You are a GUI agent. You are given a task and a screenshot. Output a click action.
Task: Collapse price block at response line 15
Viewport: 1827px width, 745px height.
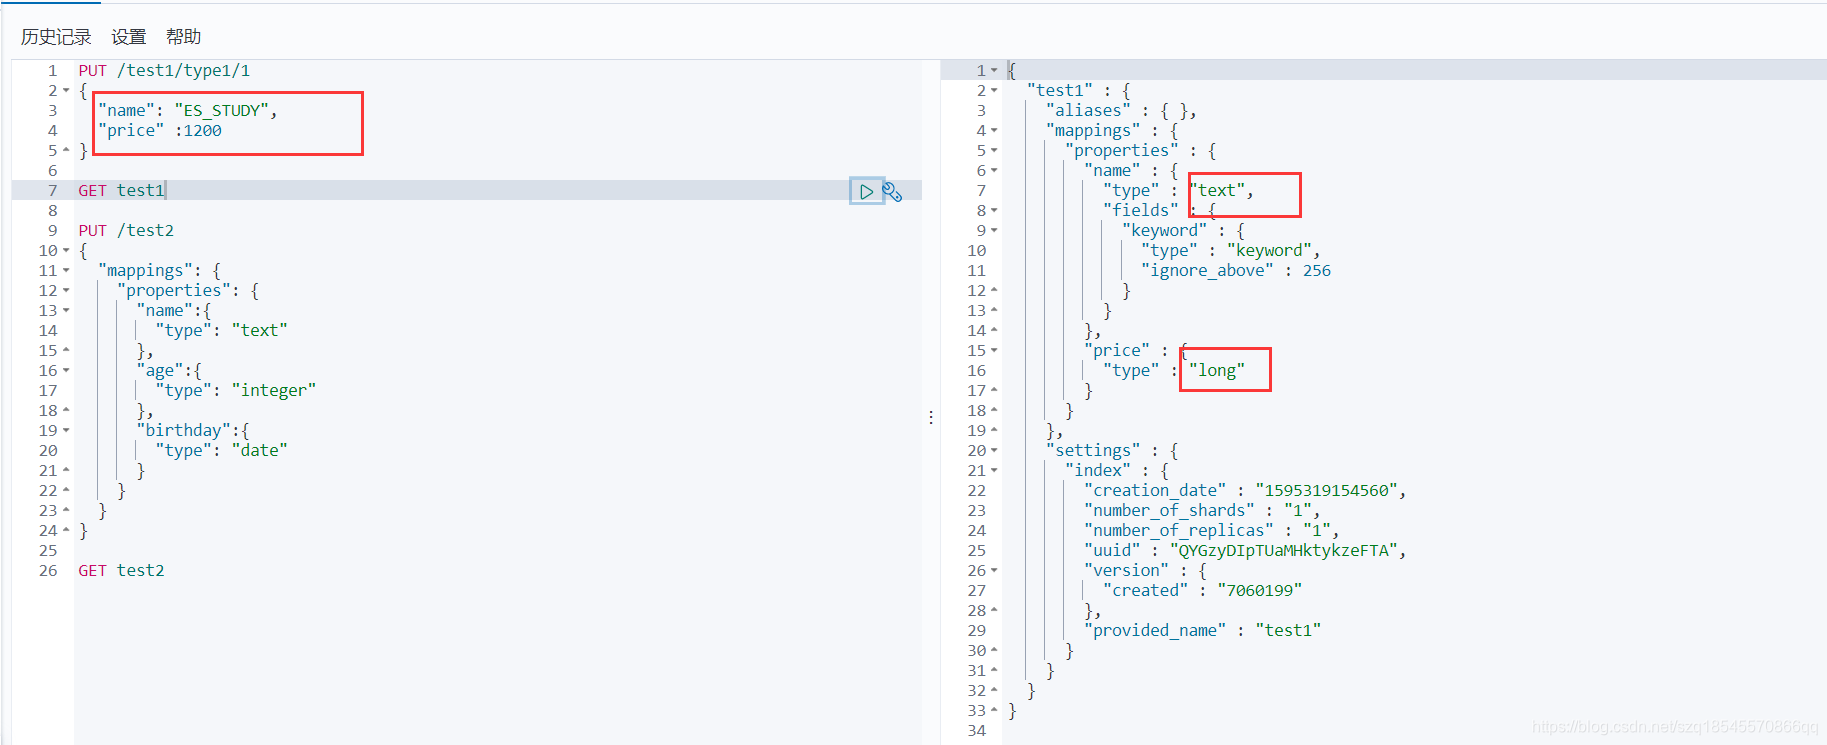994,350
